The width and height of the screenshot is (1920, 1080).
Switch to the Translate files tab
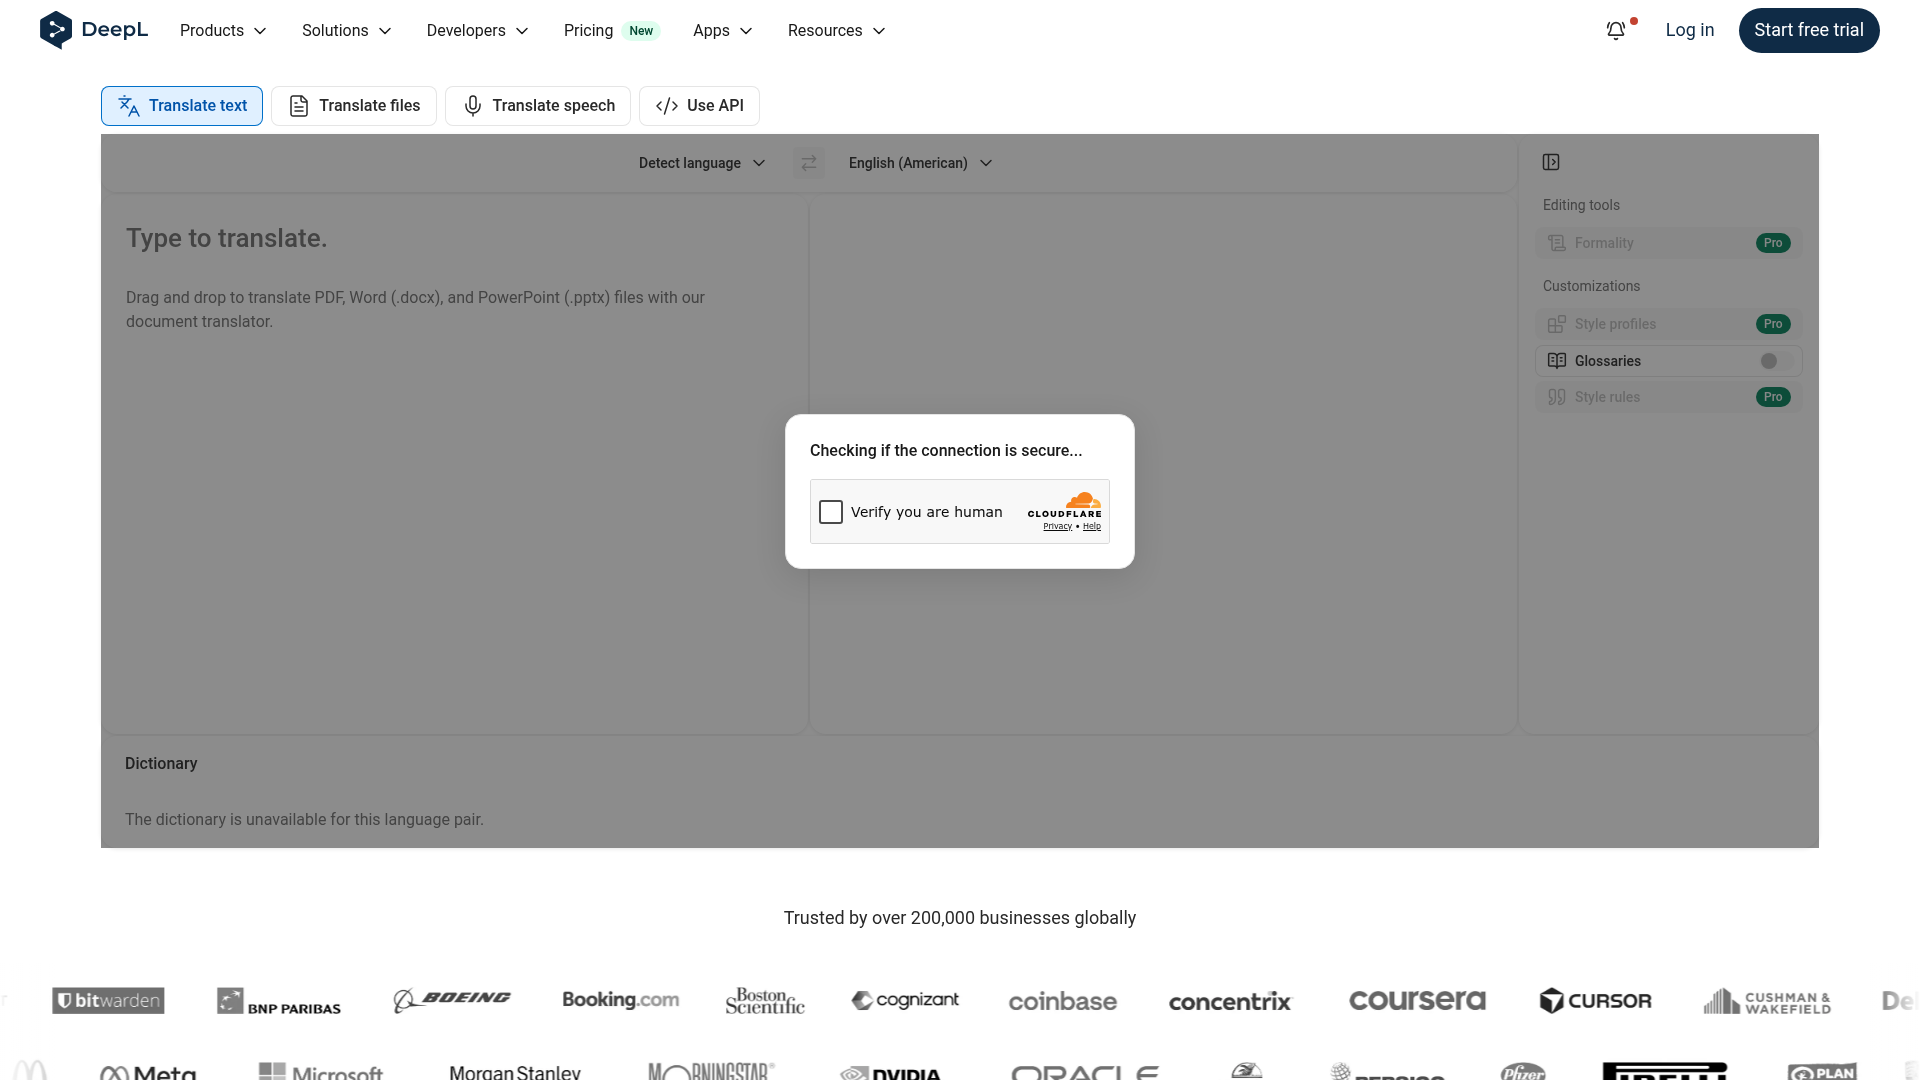354,106
